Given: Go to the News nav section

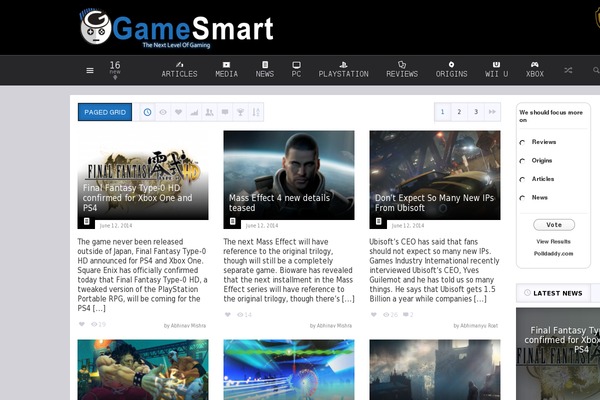Looking at the screenshot, I should [264, 70].
